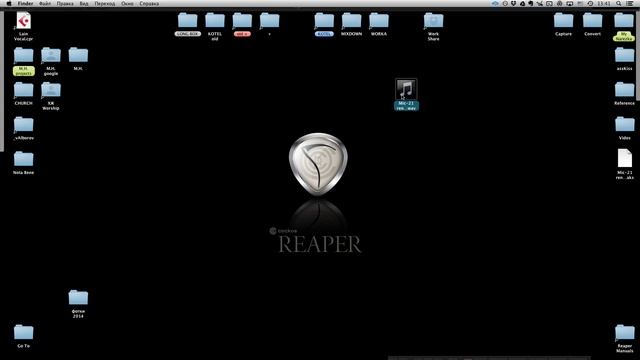
Task: Open the folder directly above the Reference folder
Action: 624,55
